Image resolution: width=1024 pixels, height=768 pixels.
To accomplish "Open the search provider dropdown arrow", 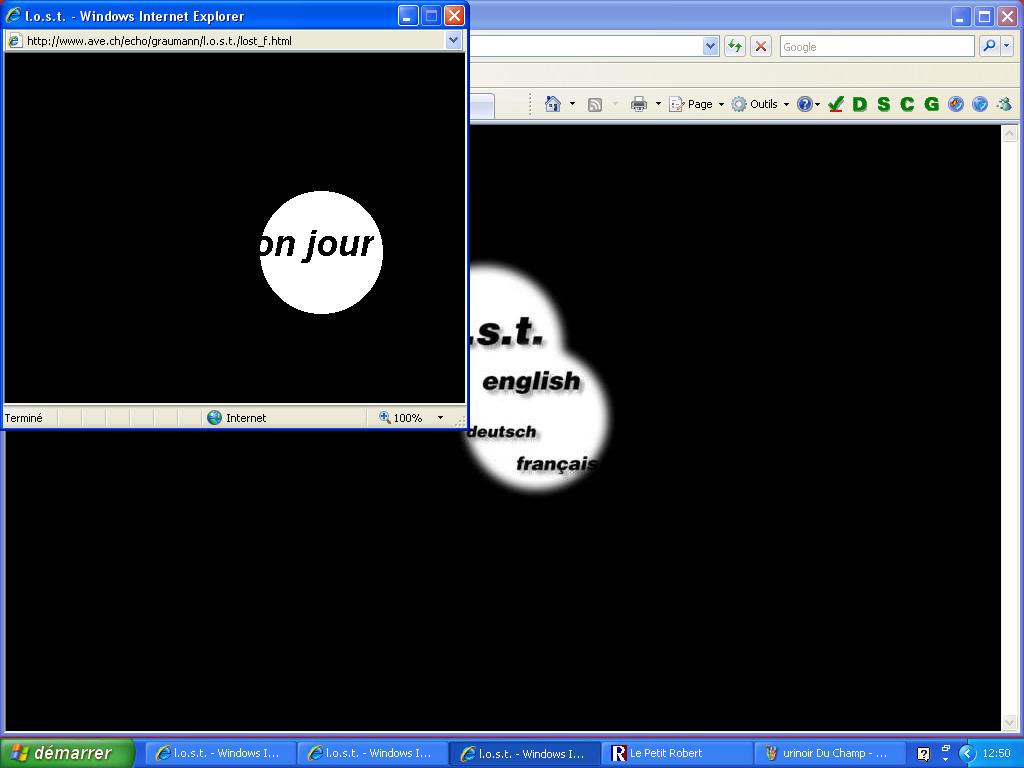I will [1006, 46].
